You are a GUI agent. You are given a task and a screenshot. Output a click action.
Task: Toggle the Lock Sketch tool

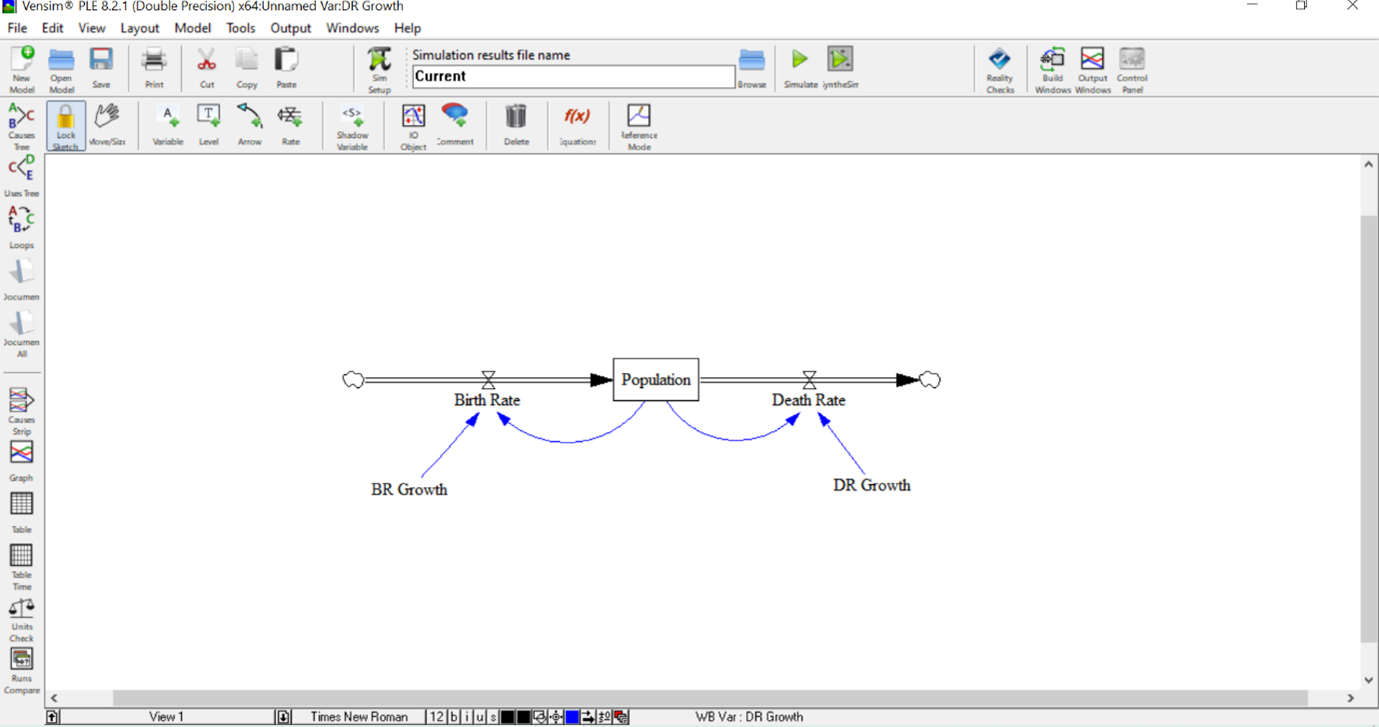[x=65, y=126]
